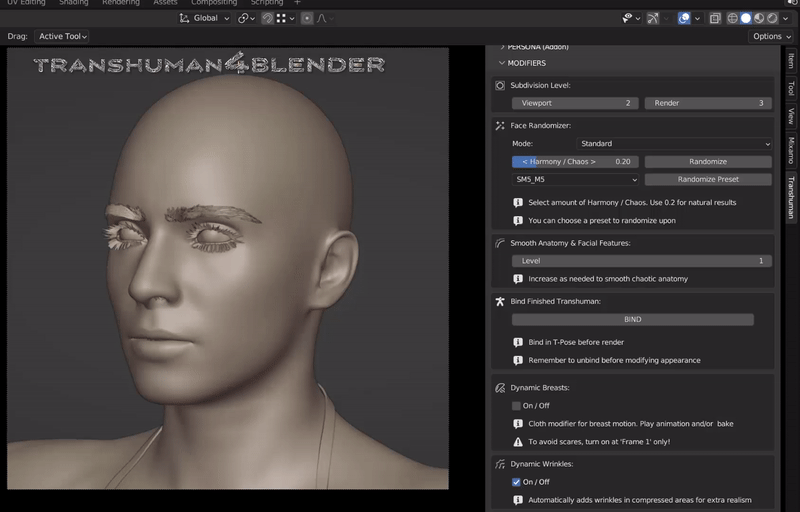The height and width of the screenshot is (512, 800).
Task: Click the Dynamic Wrinkles icon
Action: (500, 464)
